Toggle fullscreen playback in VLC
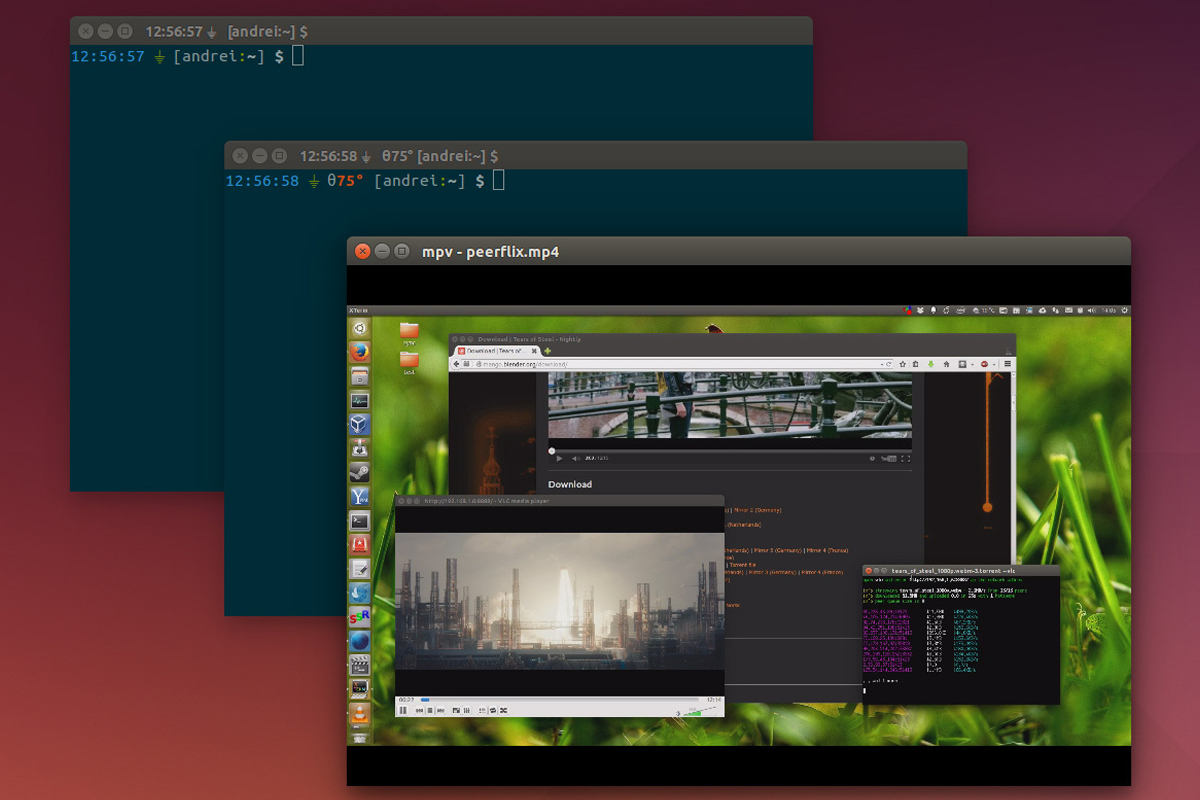 pos(455,710)
